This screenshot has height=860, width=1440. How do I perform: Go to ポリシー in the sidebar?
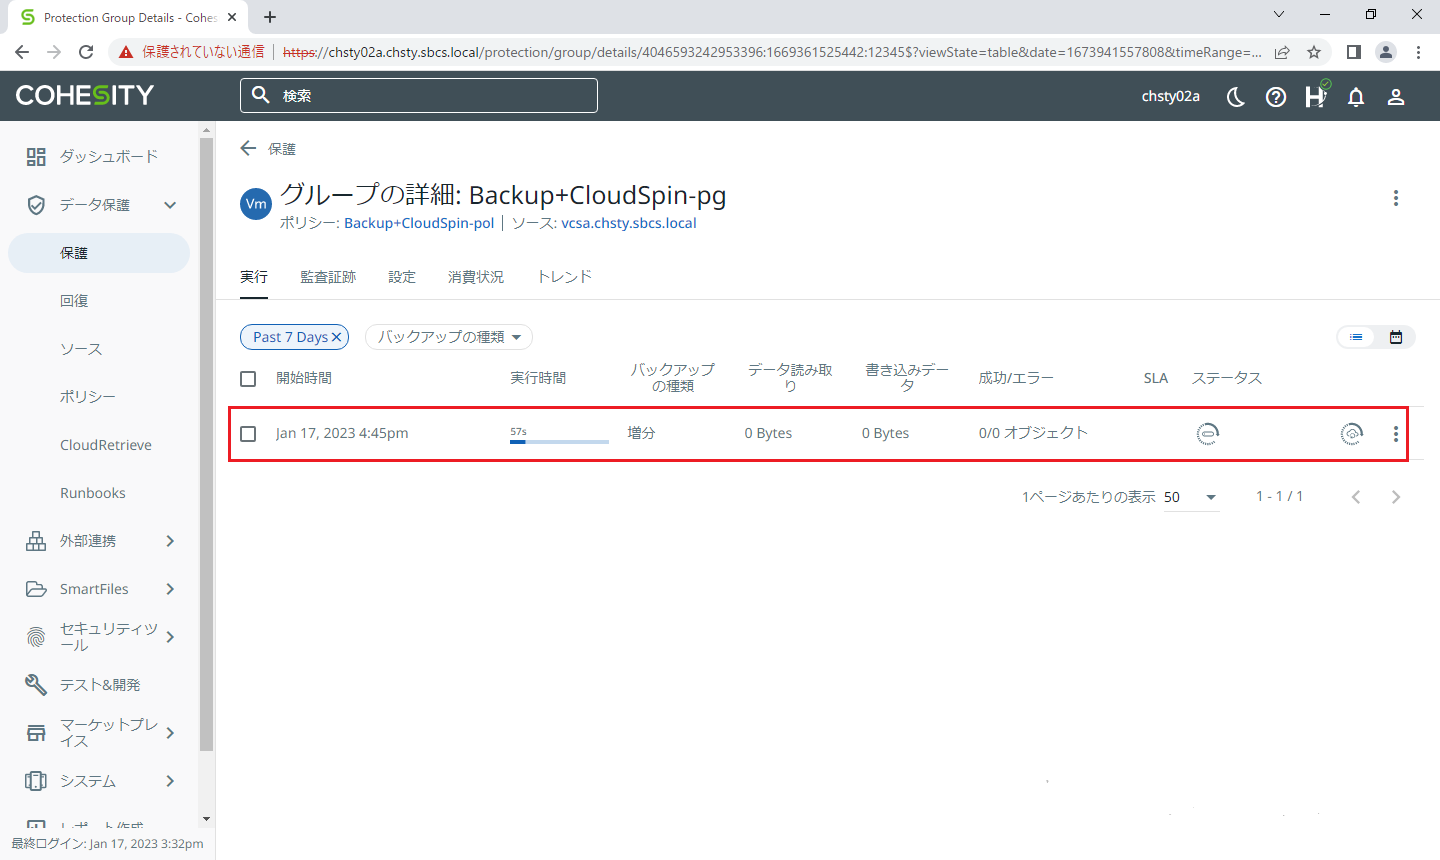[88, 397]
